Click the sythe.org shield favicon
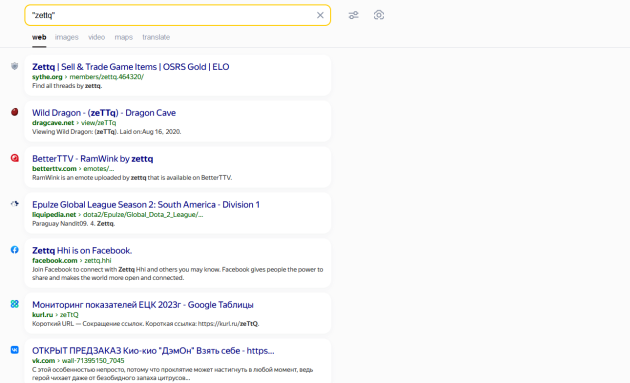 tap(14, 66)
